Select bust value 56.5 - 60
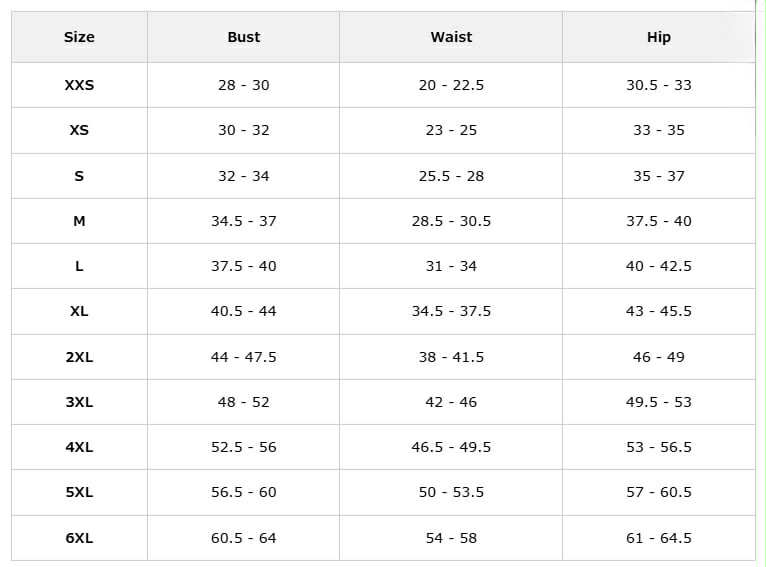766x567 pixels. (x=243, y=492)
